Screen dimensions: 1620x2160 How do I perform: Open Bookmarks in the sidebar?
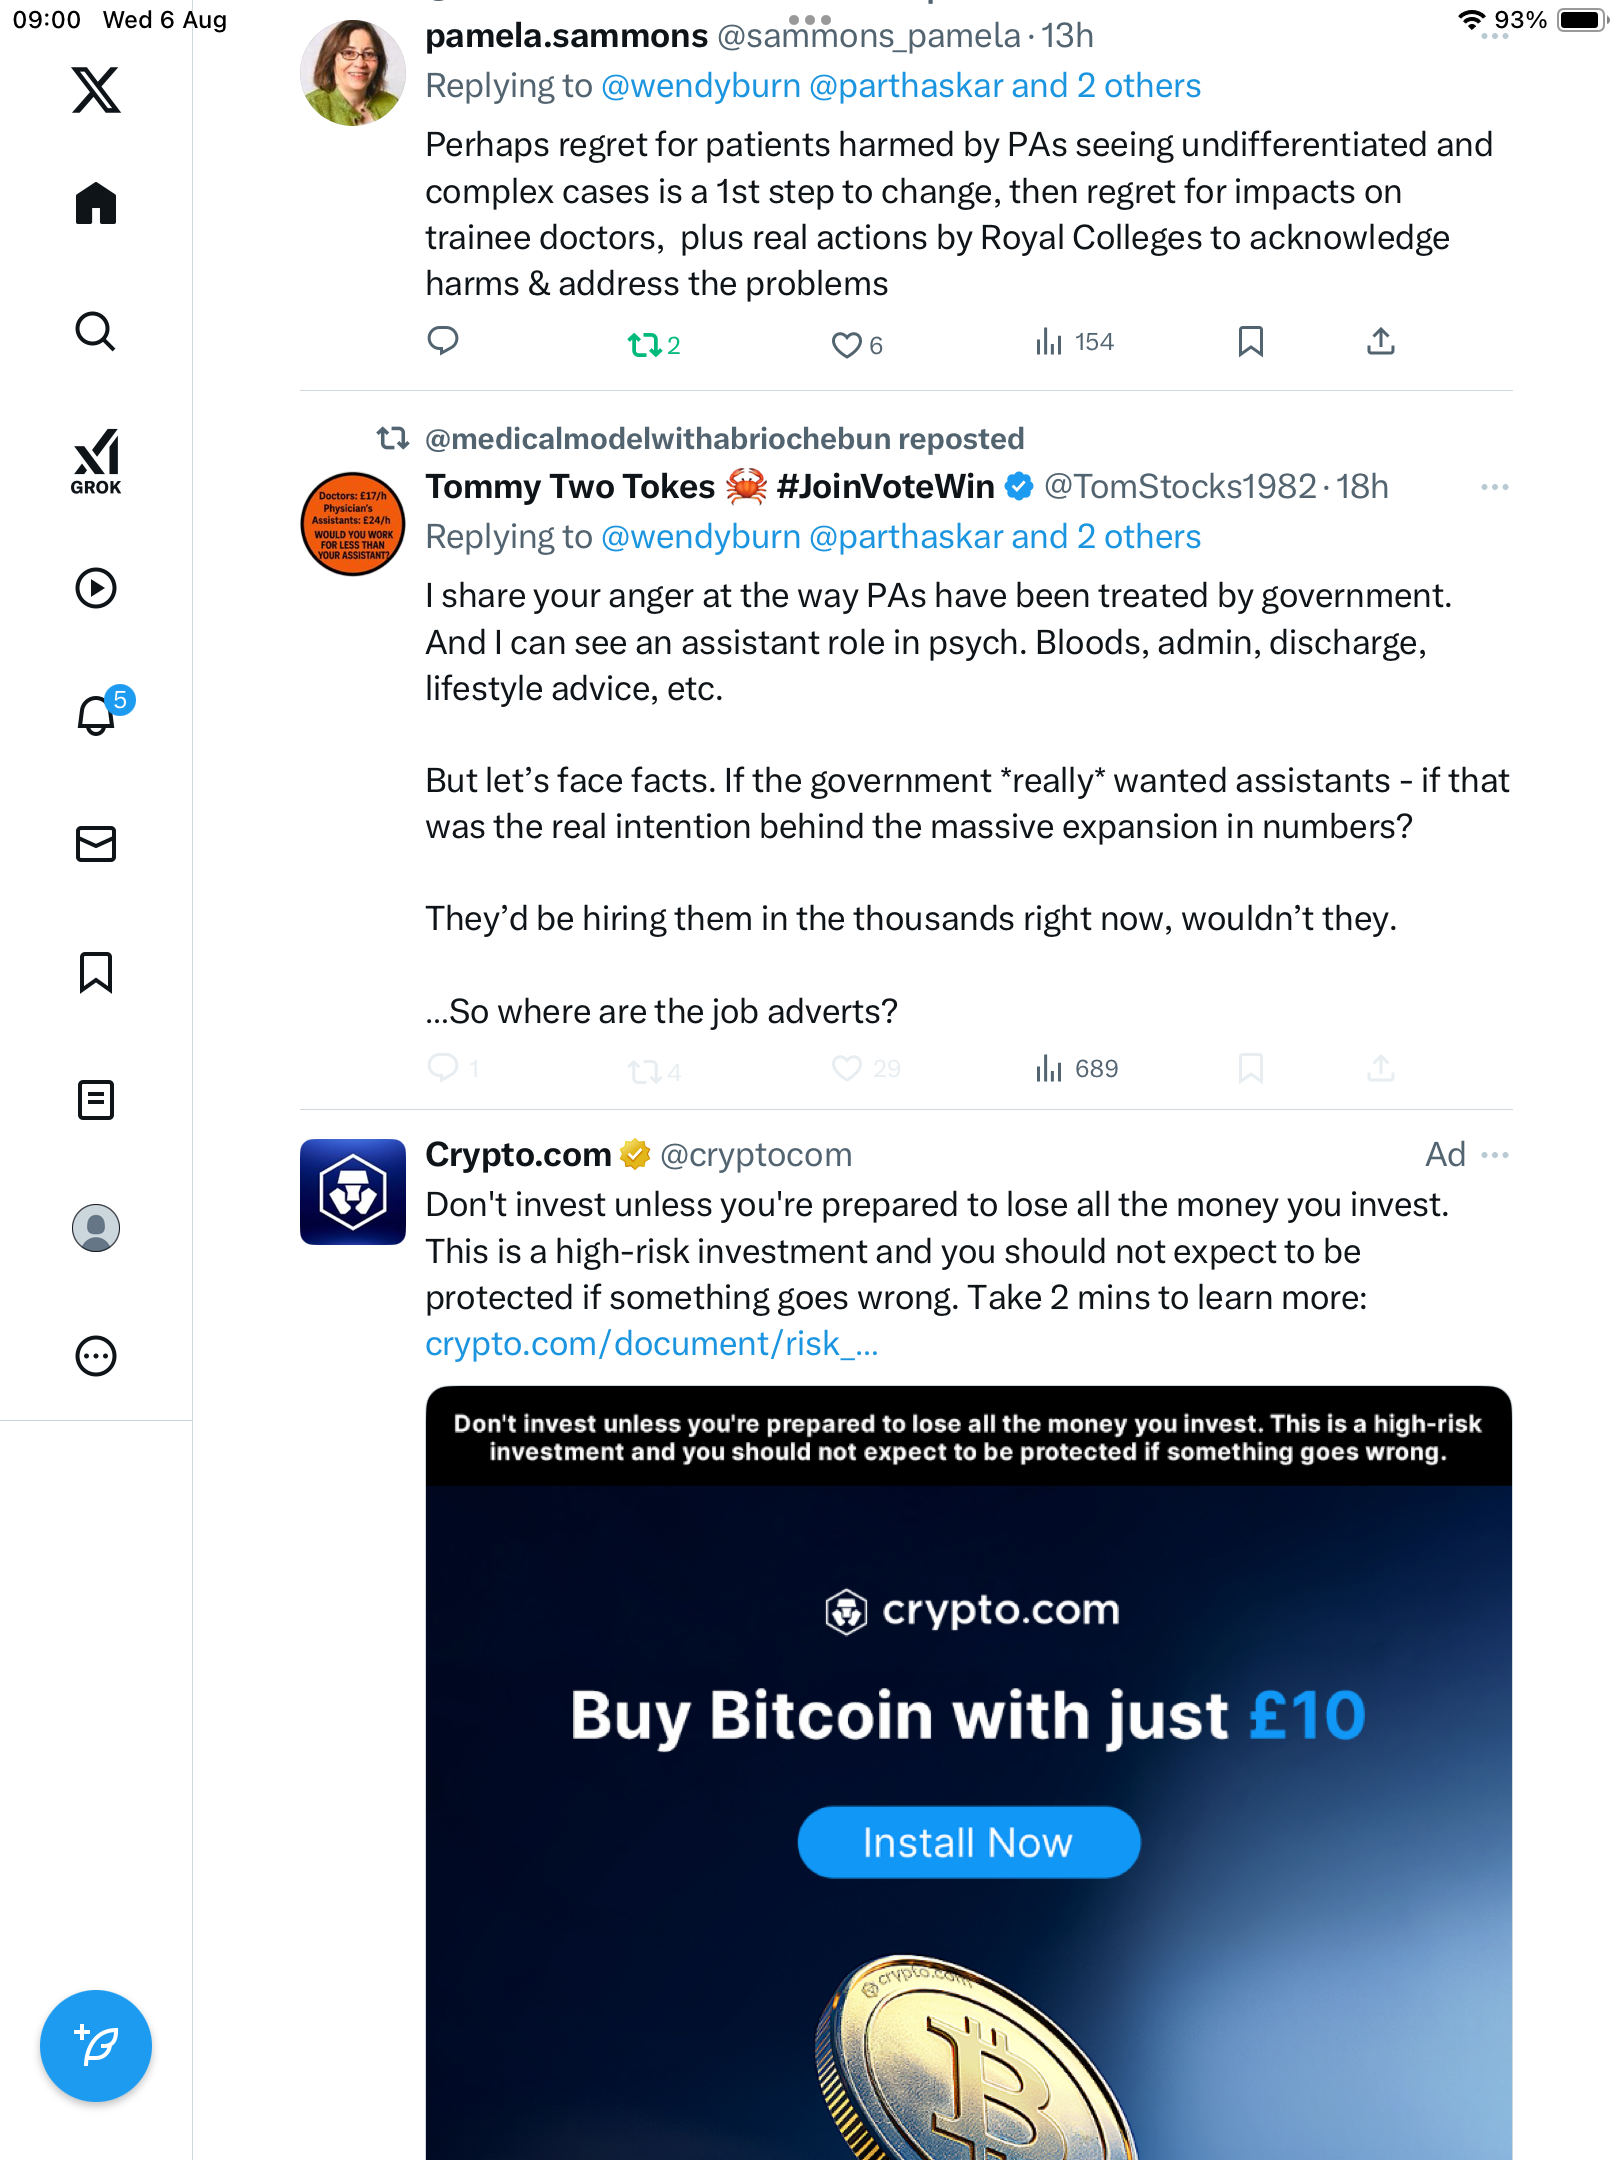point(96,972)
